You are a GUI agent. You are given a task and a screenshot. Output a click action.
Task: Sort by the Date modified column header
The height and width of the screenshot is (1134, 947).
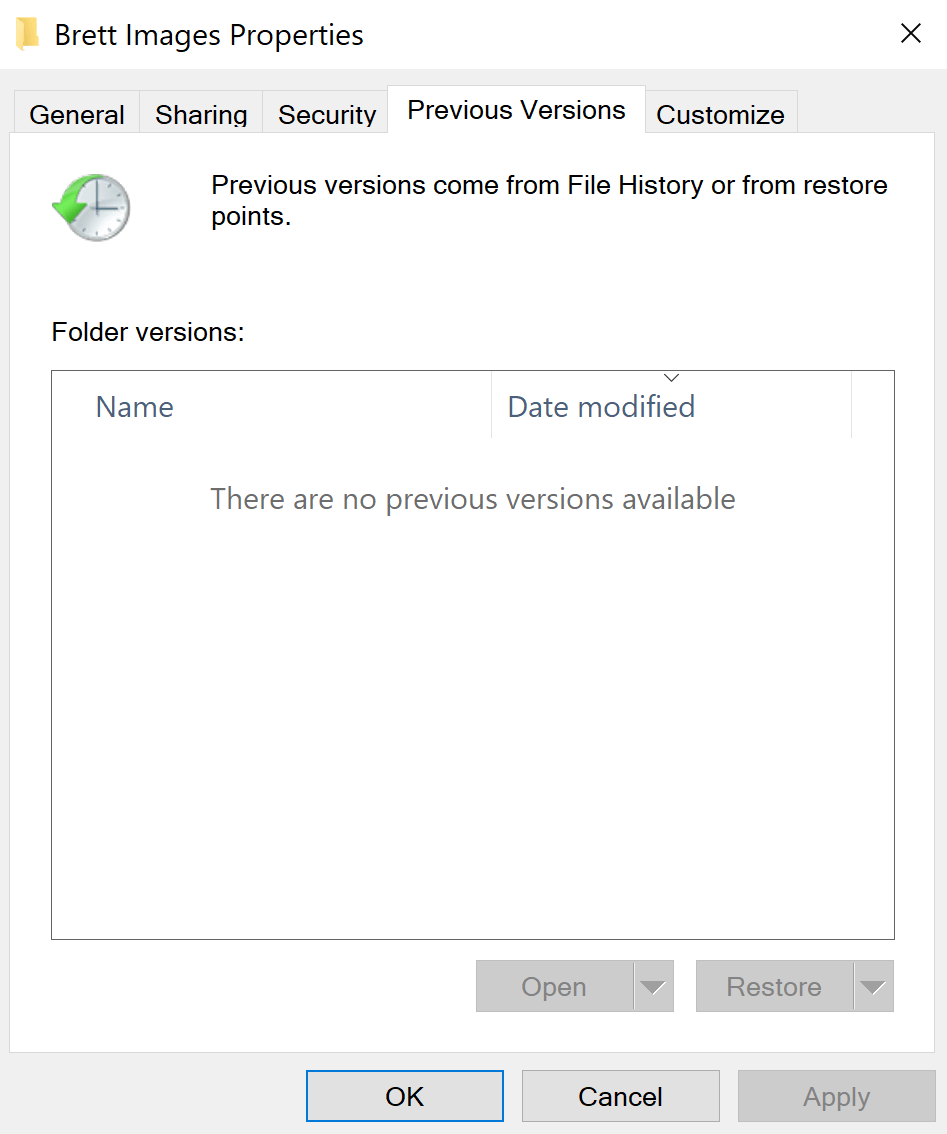coord(600,406)
